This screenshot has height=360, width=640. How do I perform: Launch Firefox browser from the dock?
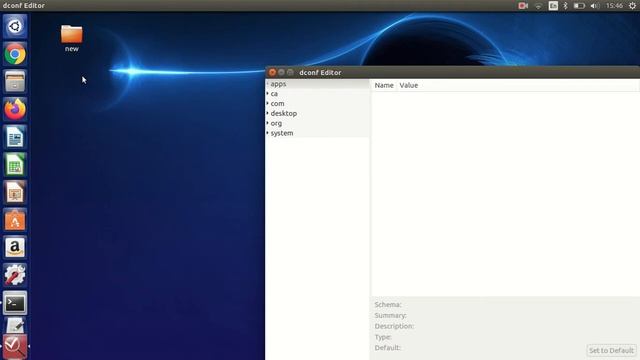(15, 109)
